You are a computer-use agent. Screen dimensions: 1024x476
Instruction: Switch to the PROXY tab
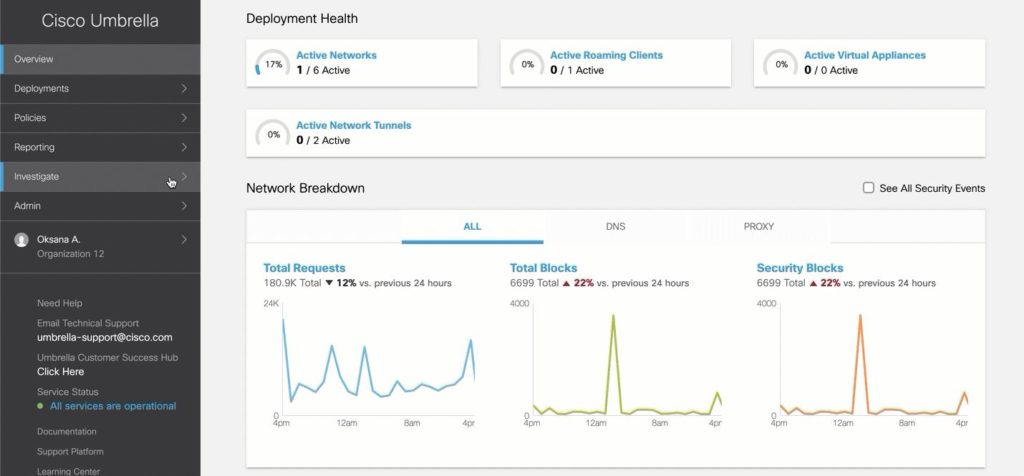tap(758, 227)
